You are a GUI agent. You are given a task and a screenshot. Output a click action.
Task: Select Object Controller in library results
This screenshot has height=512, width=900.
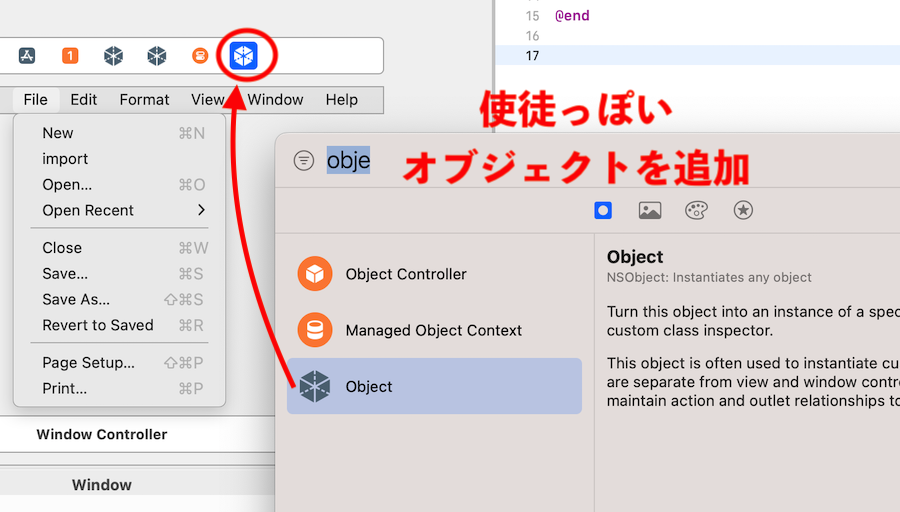(x=405, y=274)
